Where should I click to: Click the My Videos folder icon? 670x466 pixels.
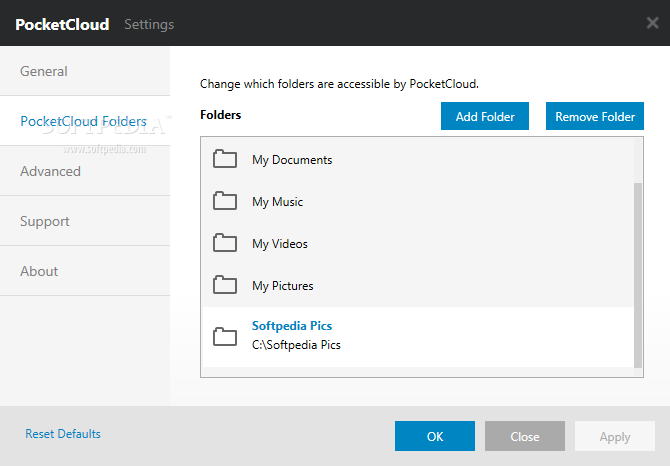click(x=225, y=243)
